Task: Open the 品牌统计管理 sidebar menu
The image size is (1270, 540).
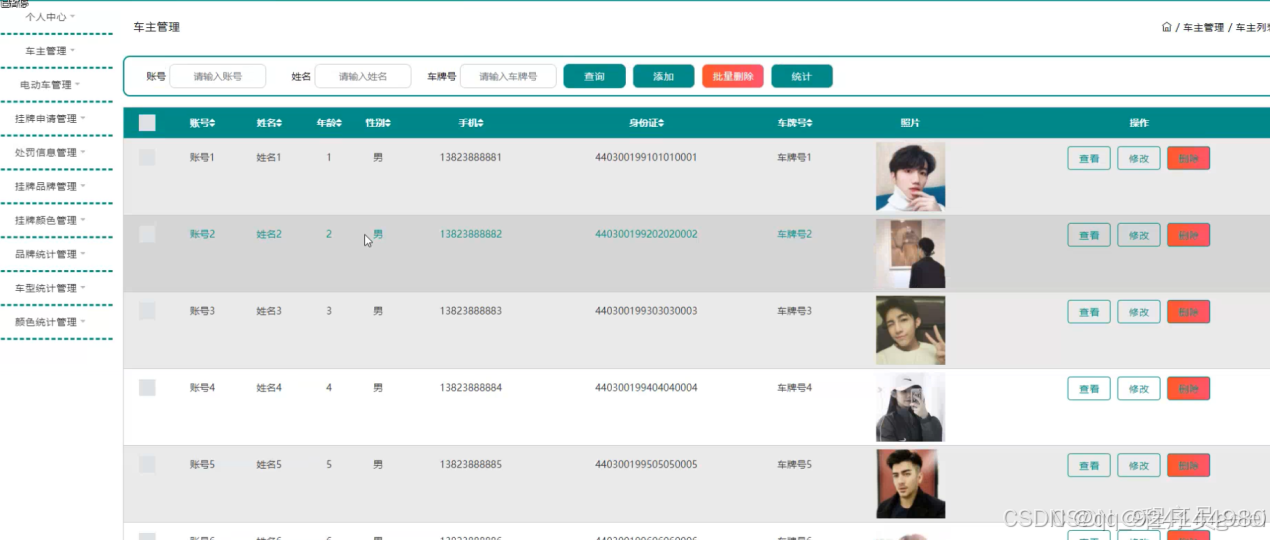Action: (51, 254)
